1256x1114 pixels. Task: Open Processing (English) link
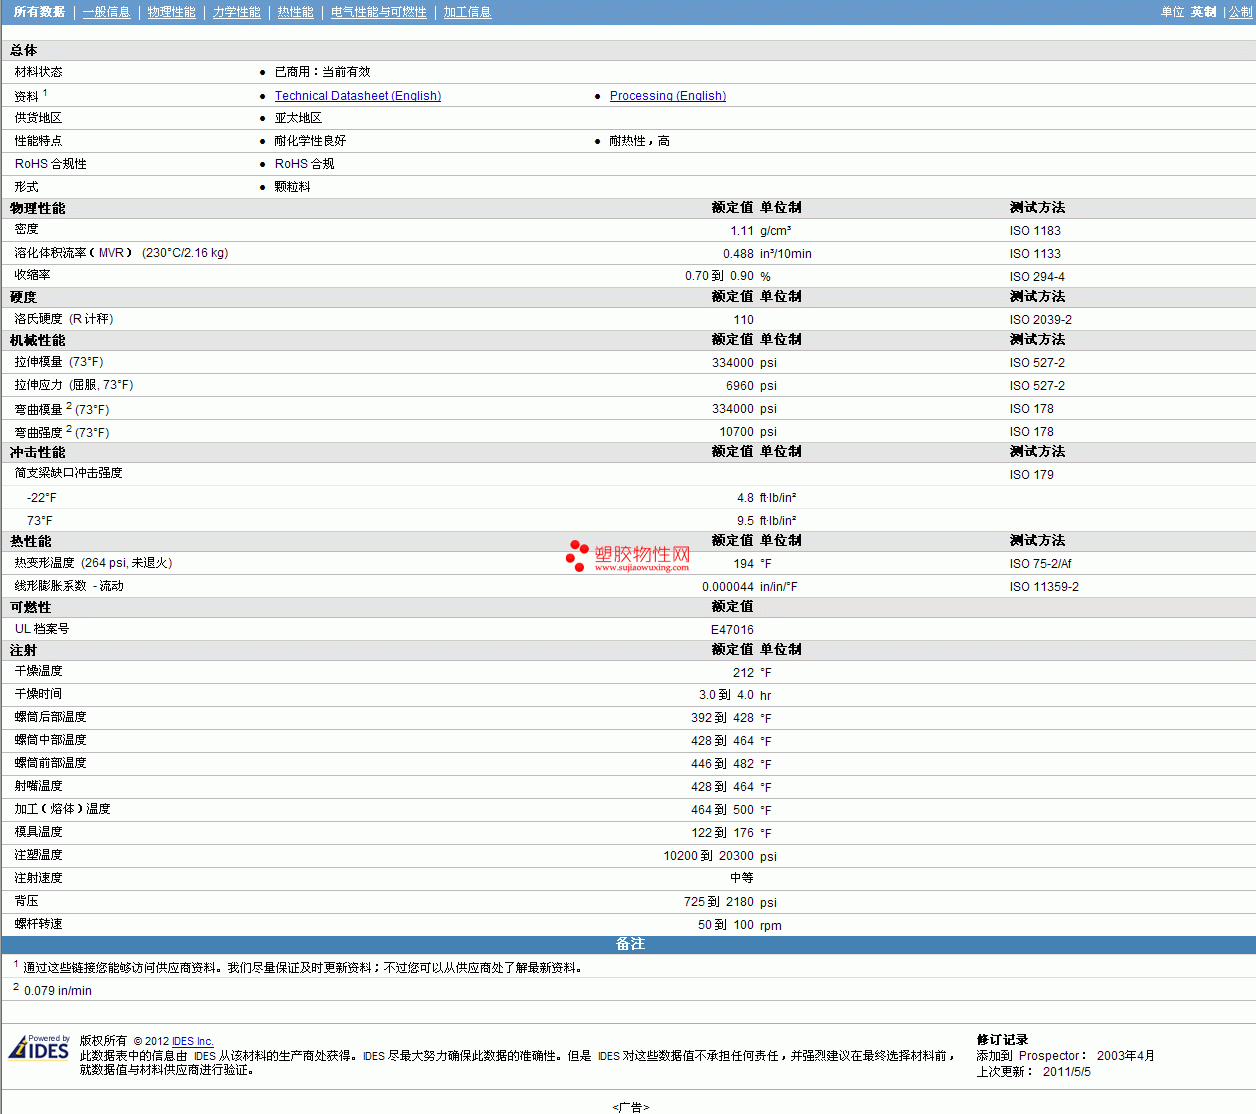[x=668, y=96]
